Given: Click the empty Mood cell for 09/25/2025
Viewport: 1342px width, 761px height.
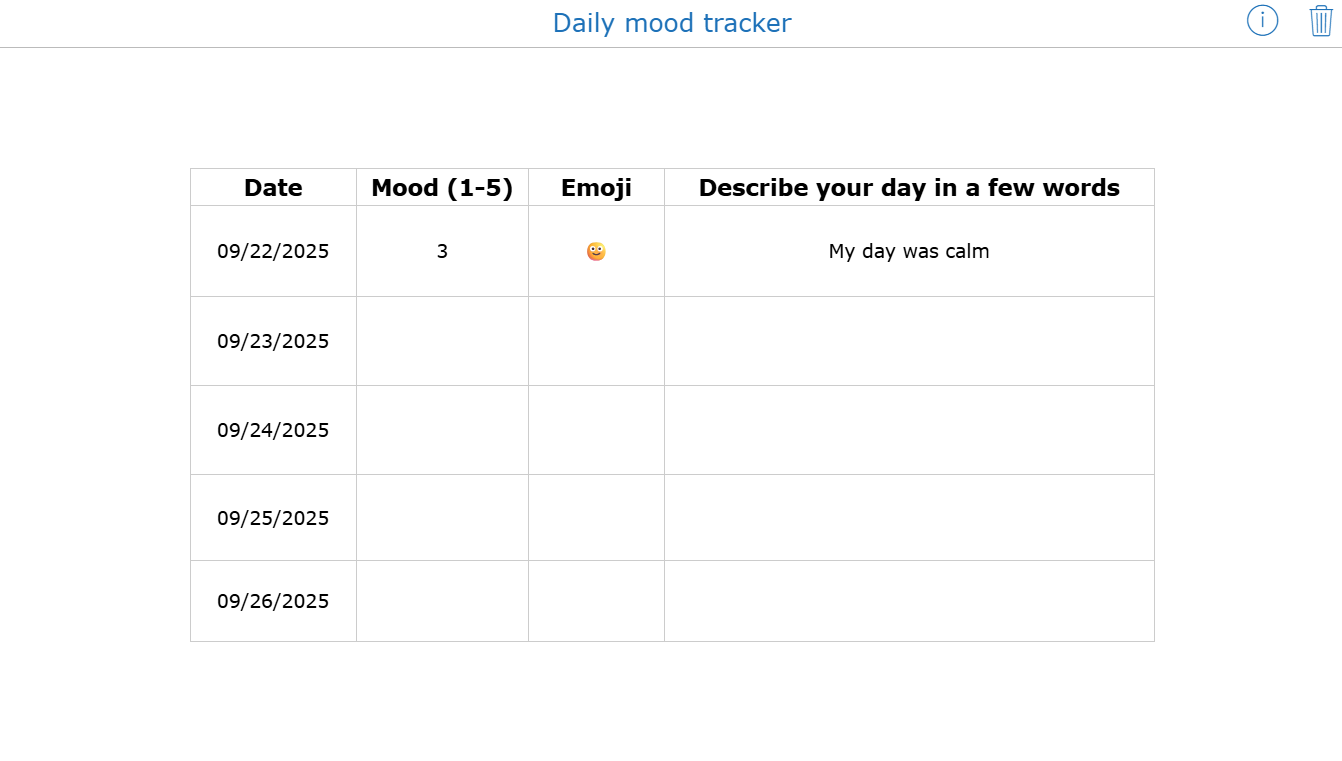Looking at the screenshot, I should (441, 517).
